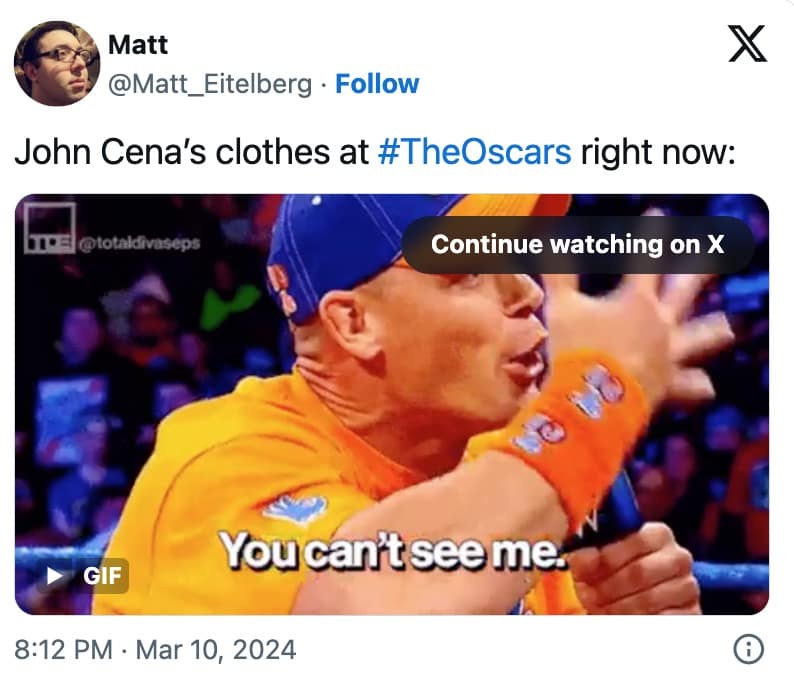Viewport: 794px width, 676px height.
Task: Follow the Matt account
Action: click(377, 83)
